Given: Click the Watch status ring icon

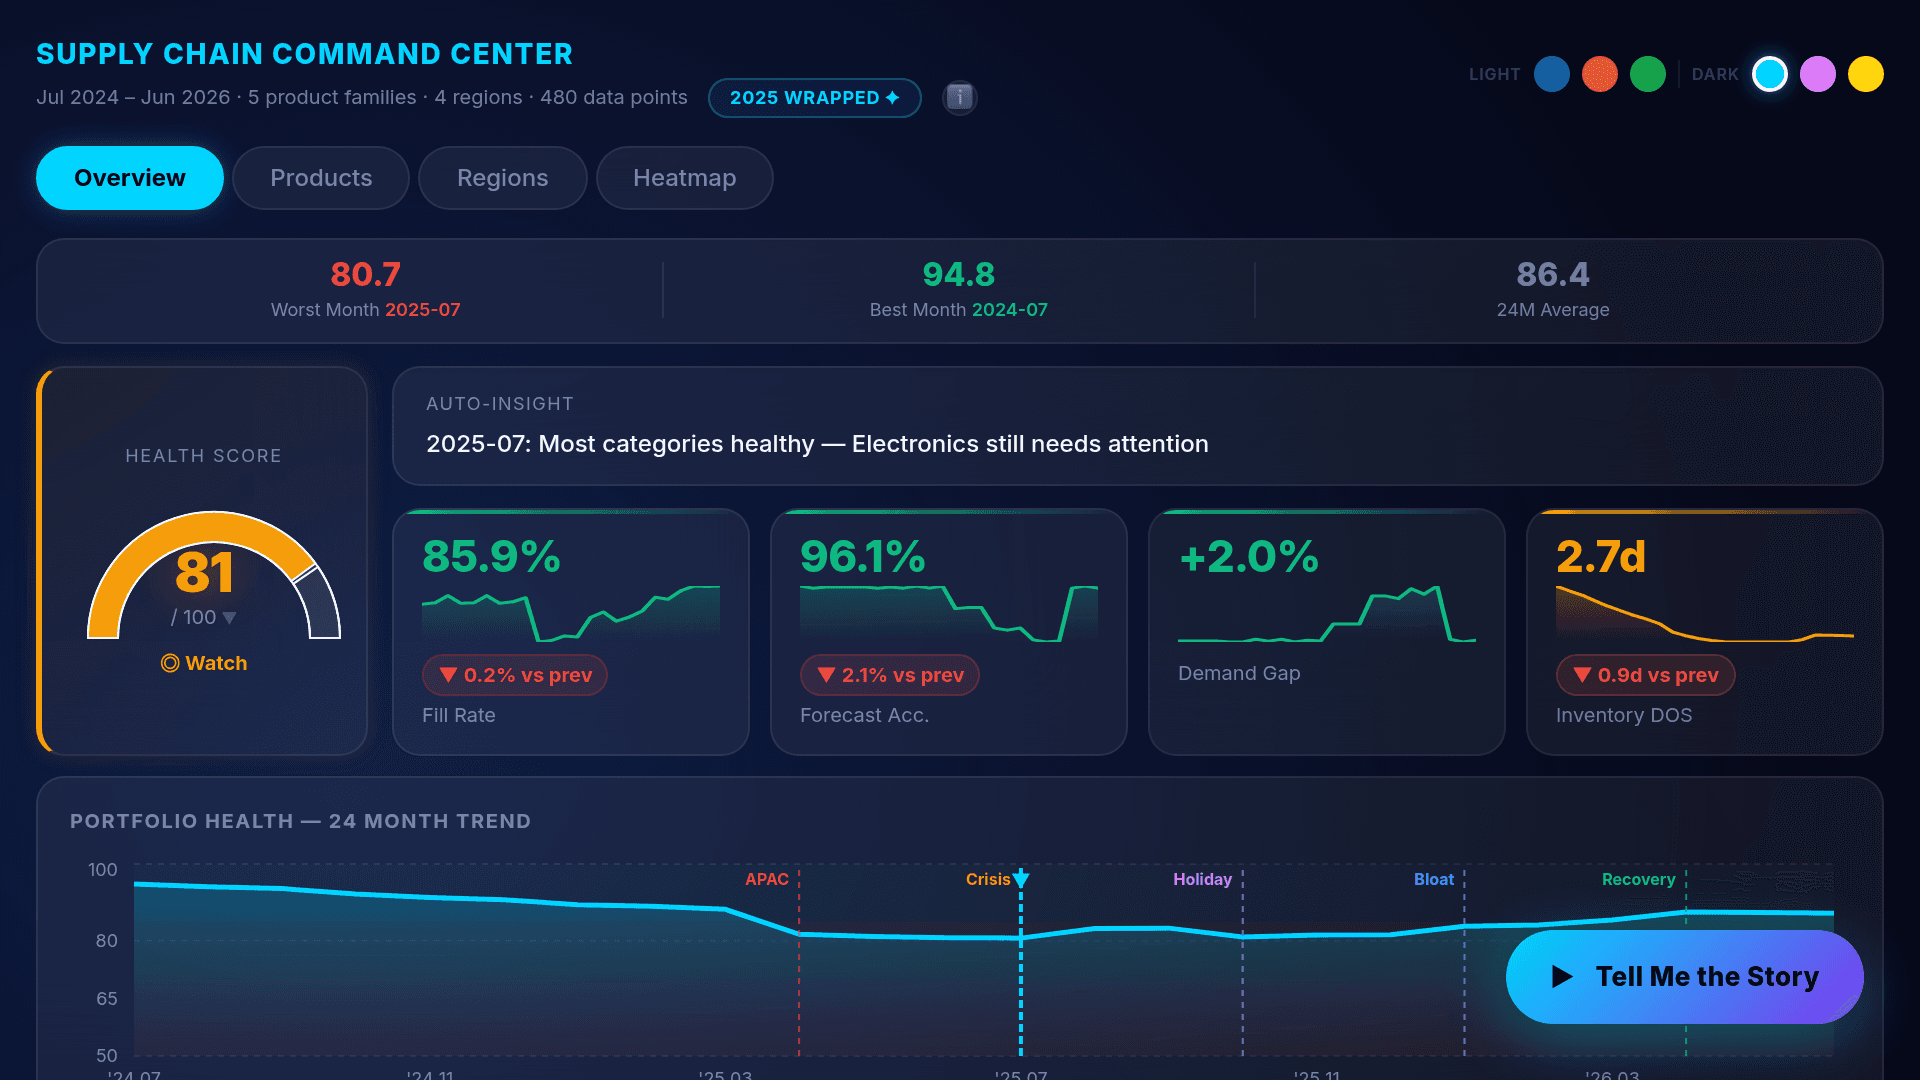Looking at the screenshot, I should point(170,663).
